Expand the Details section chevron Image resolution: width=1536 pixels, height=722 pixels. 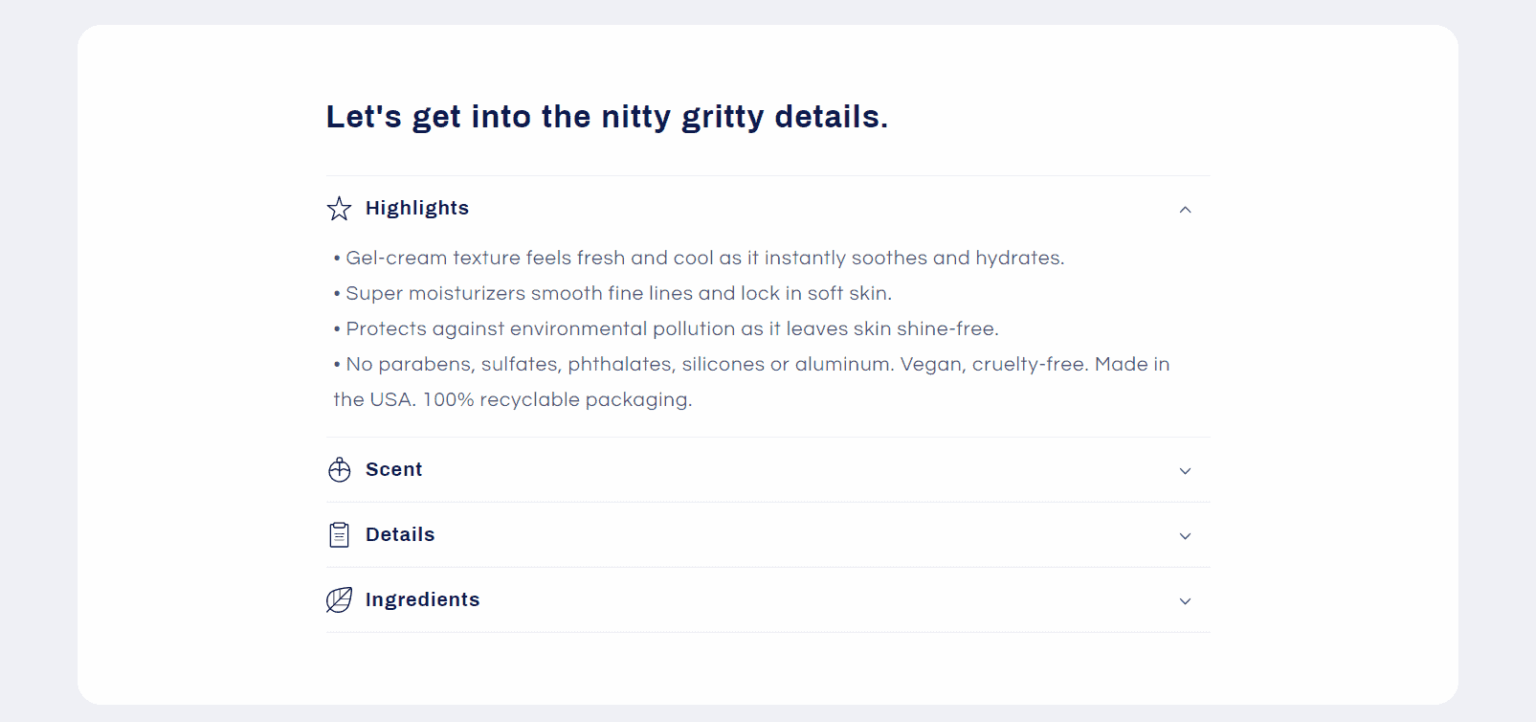[1185, 536]
